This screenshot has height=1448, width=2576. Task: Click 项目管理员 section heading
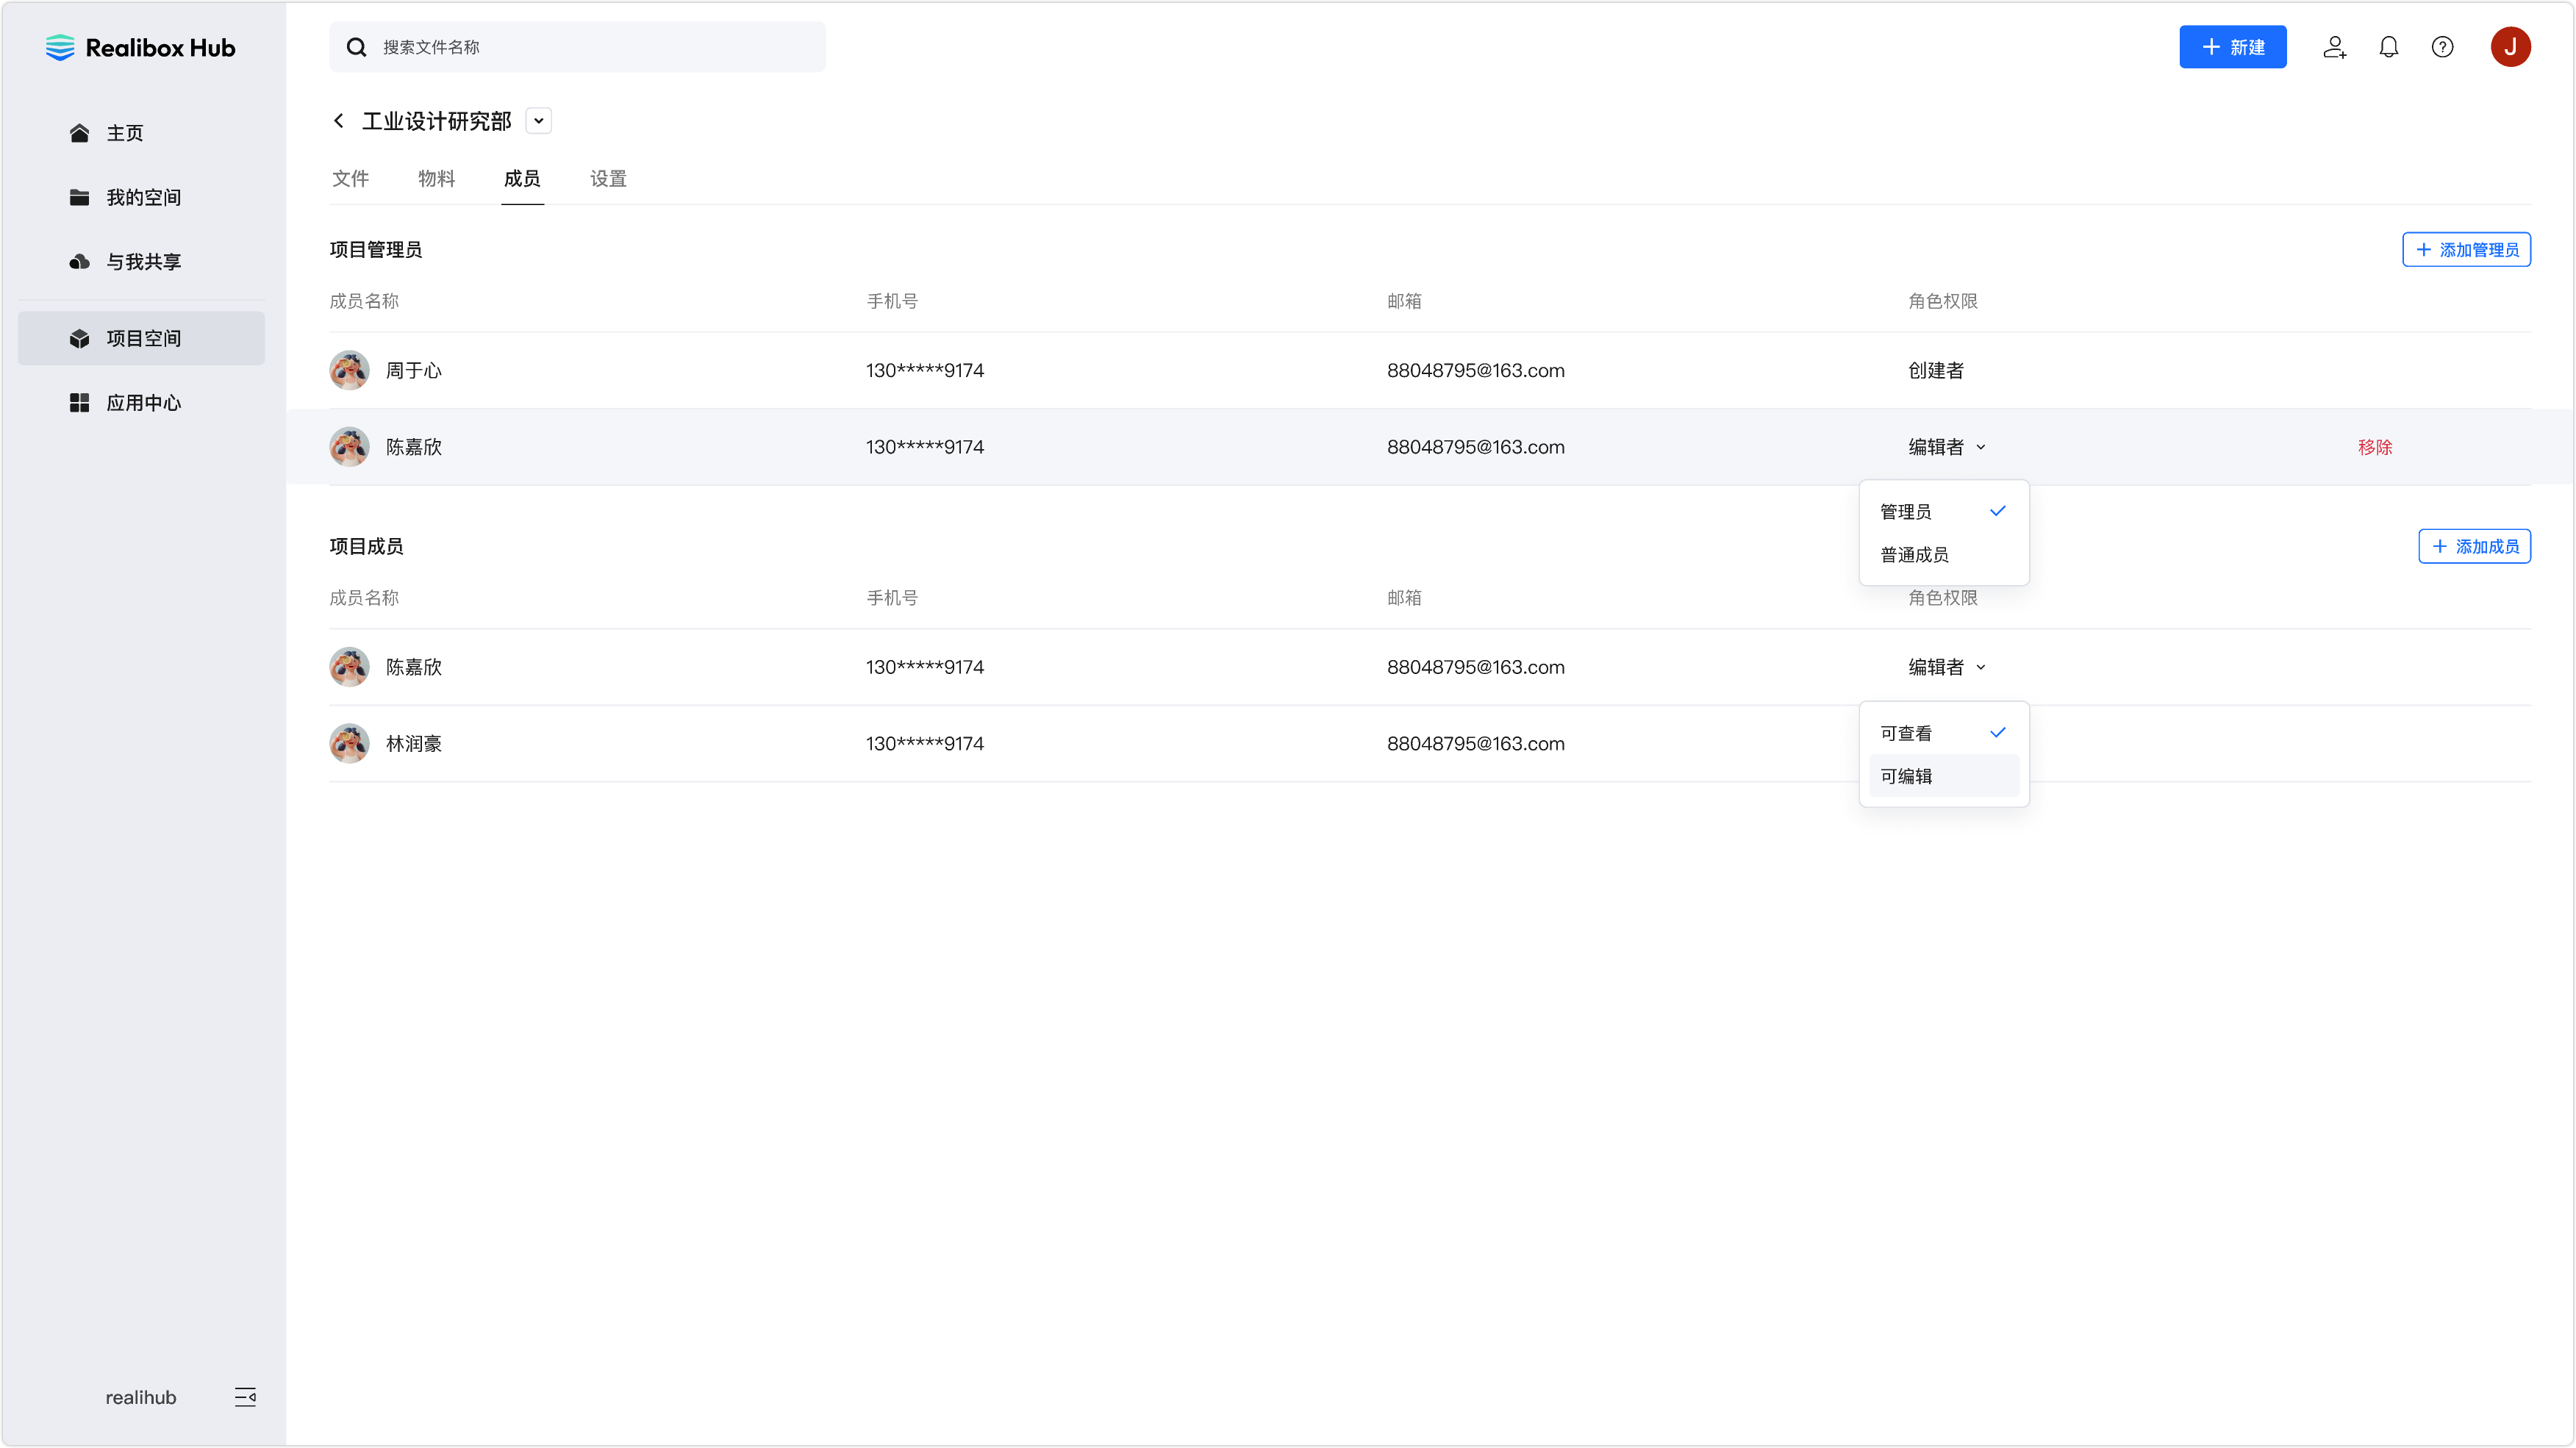click(376, 250)
